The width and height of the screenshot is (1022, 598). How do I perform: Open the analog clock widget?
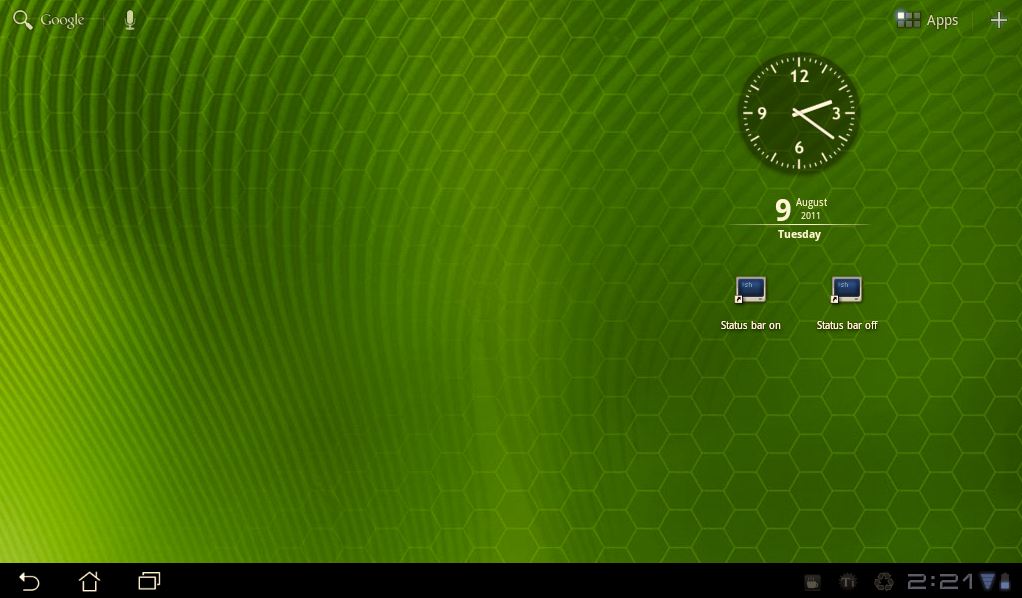point(799,112)
